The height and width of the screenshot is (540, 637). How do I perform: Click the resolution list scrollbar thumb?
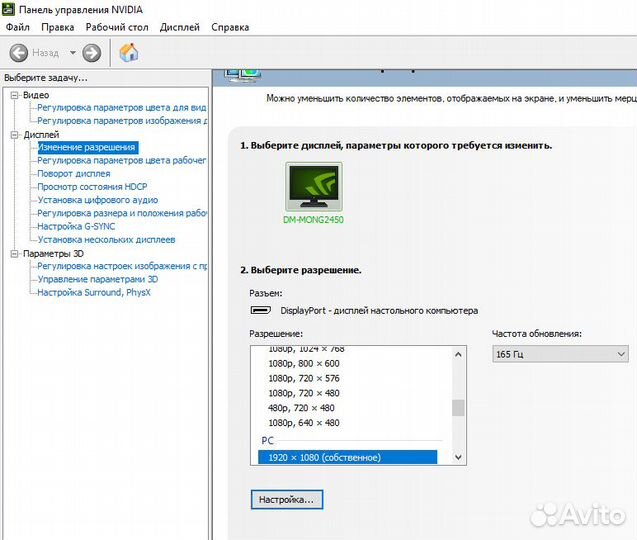pos(458,408)
